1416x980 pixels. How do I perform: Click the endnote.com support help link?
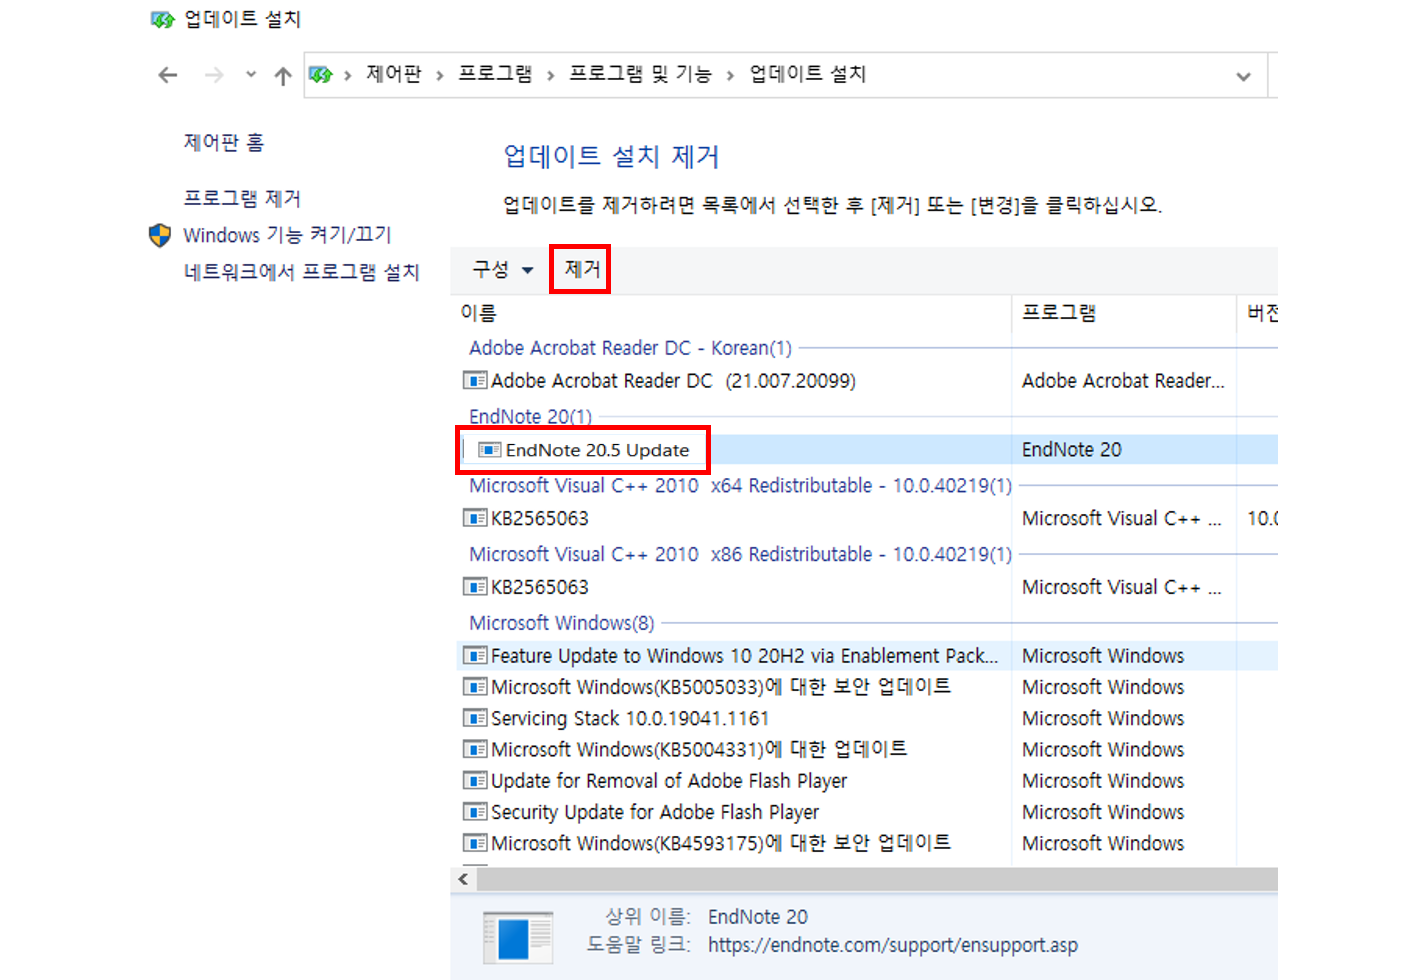(x=893, y=945)
